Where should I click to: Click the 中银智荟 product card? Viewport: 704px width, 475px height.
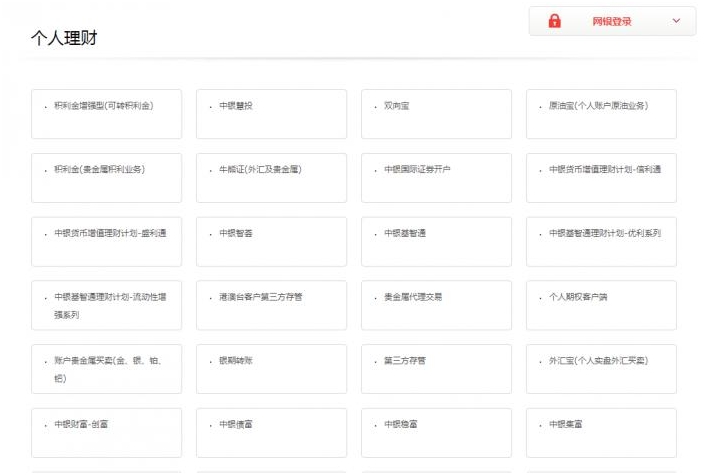[x=237, y=234]
